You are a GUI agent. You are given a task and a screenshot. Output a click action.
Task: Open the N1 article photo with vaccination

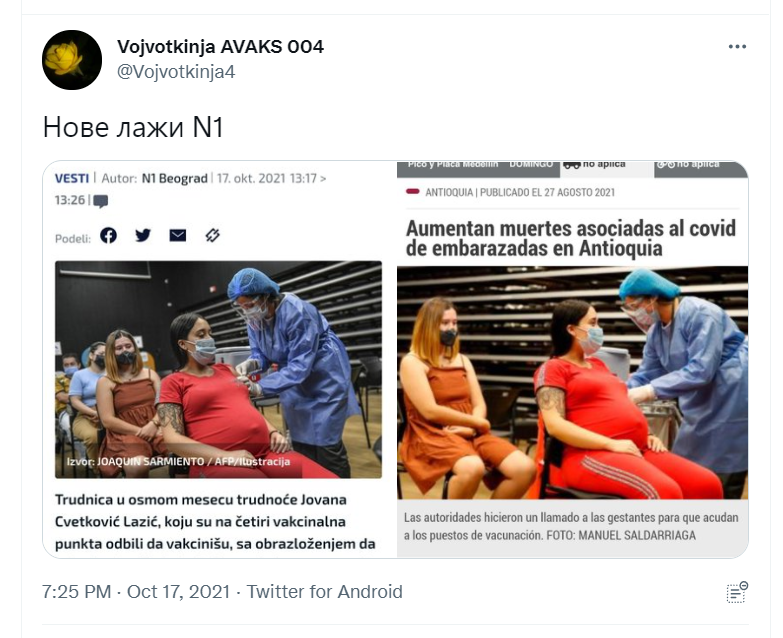coord(218,369)
